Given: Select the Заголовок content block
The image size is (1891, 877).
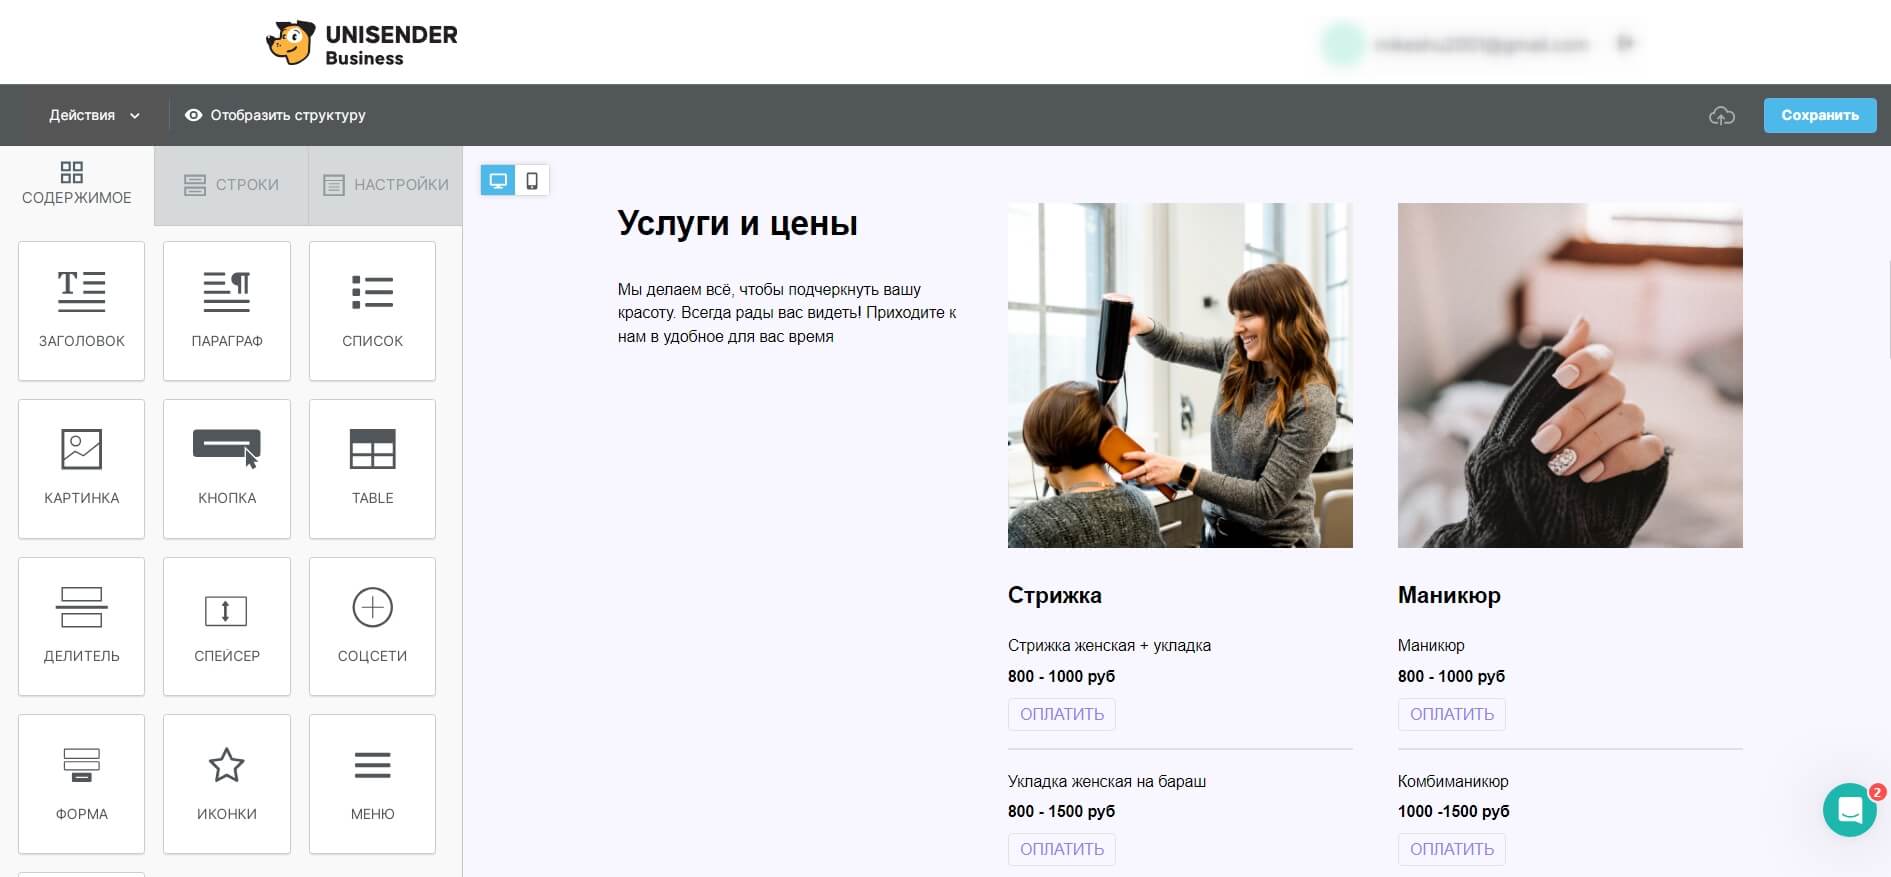Looking at the screenshot, I should (x=81, y=311).
